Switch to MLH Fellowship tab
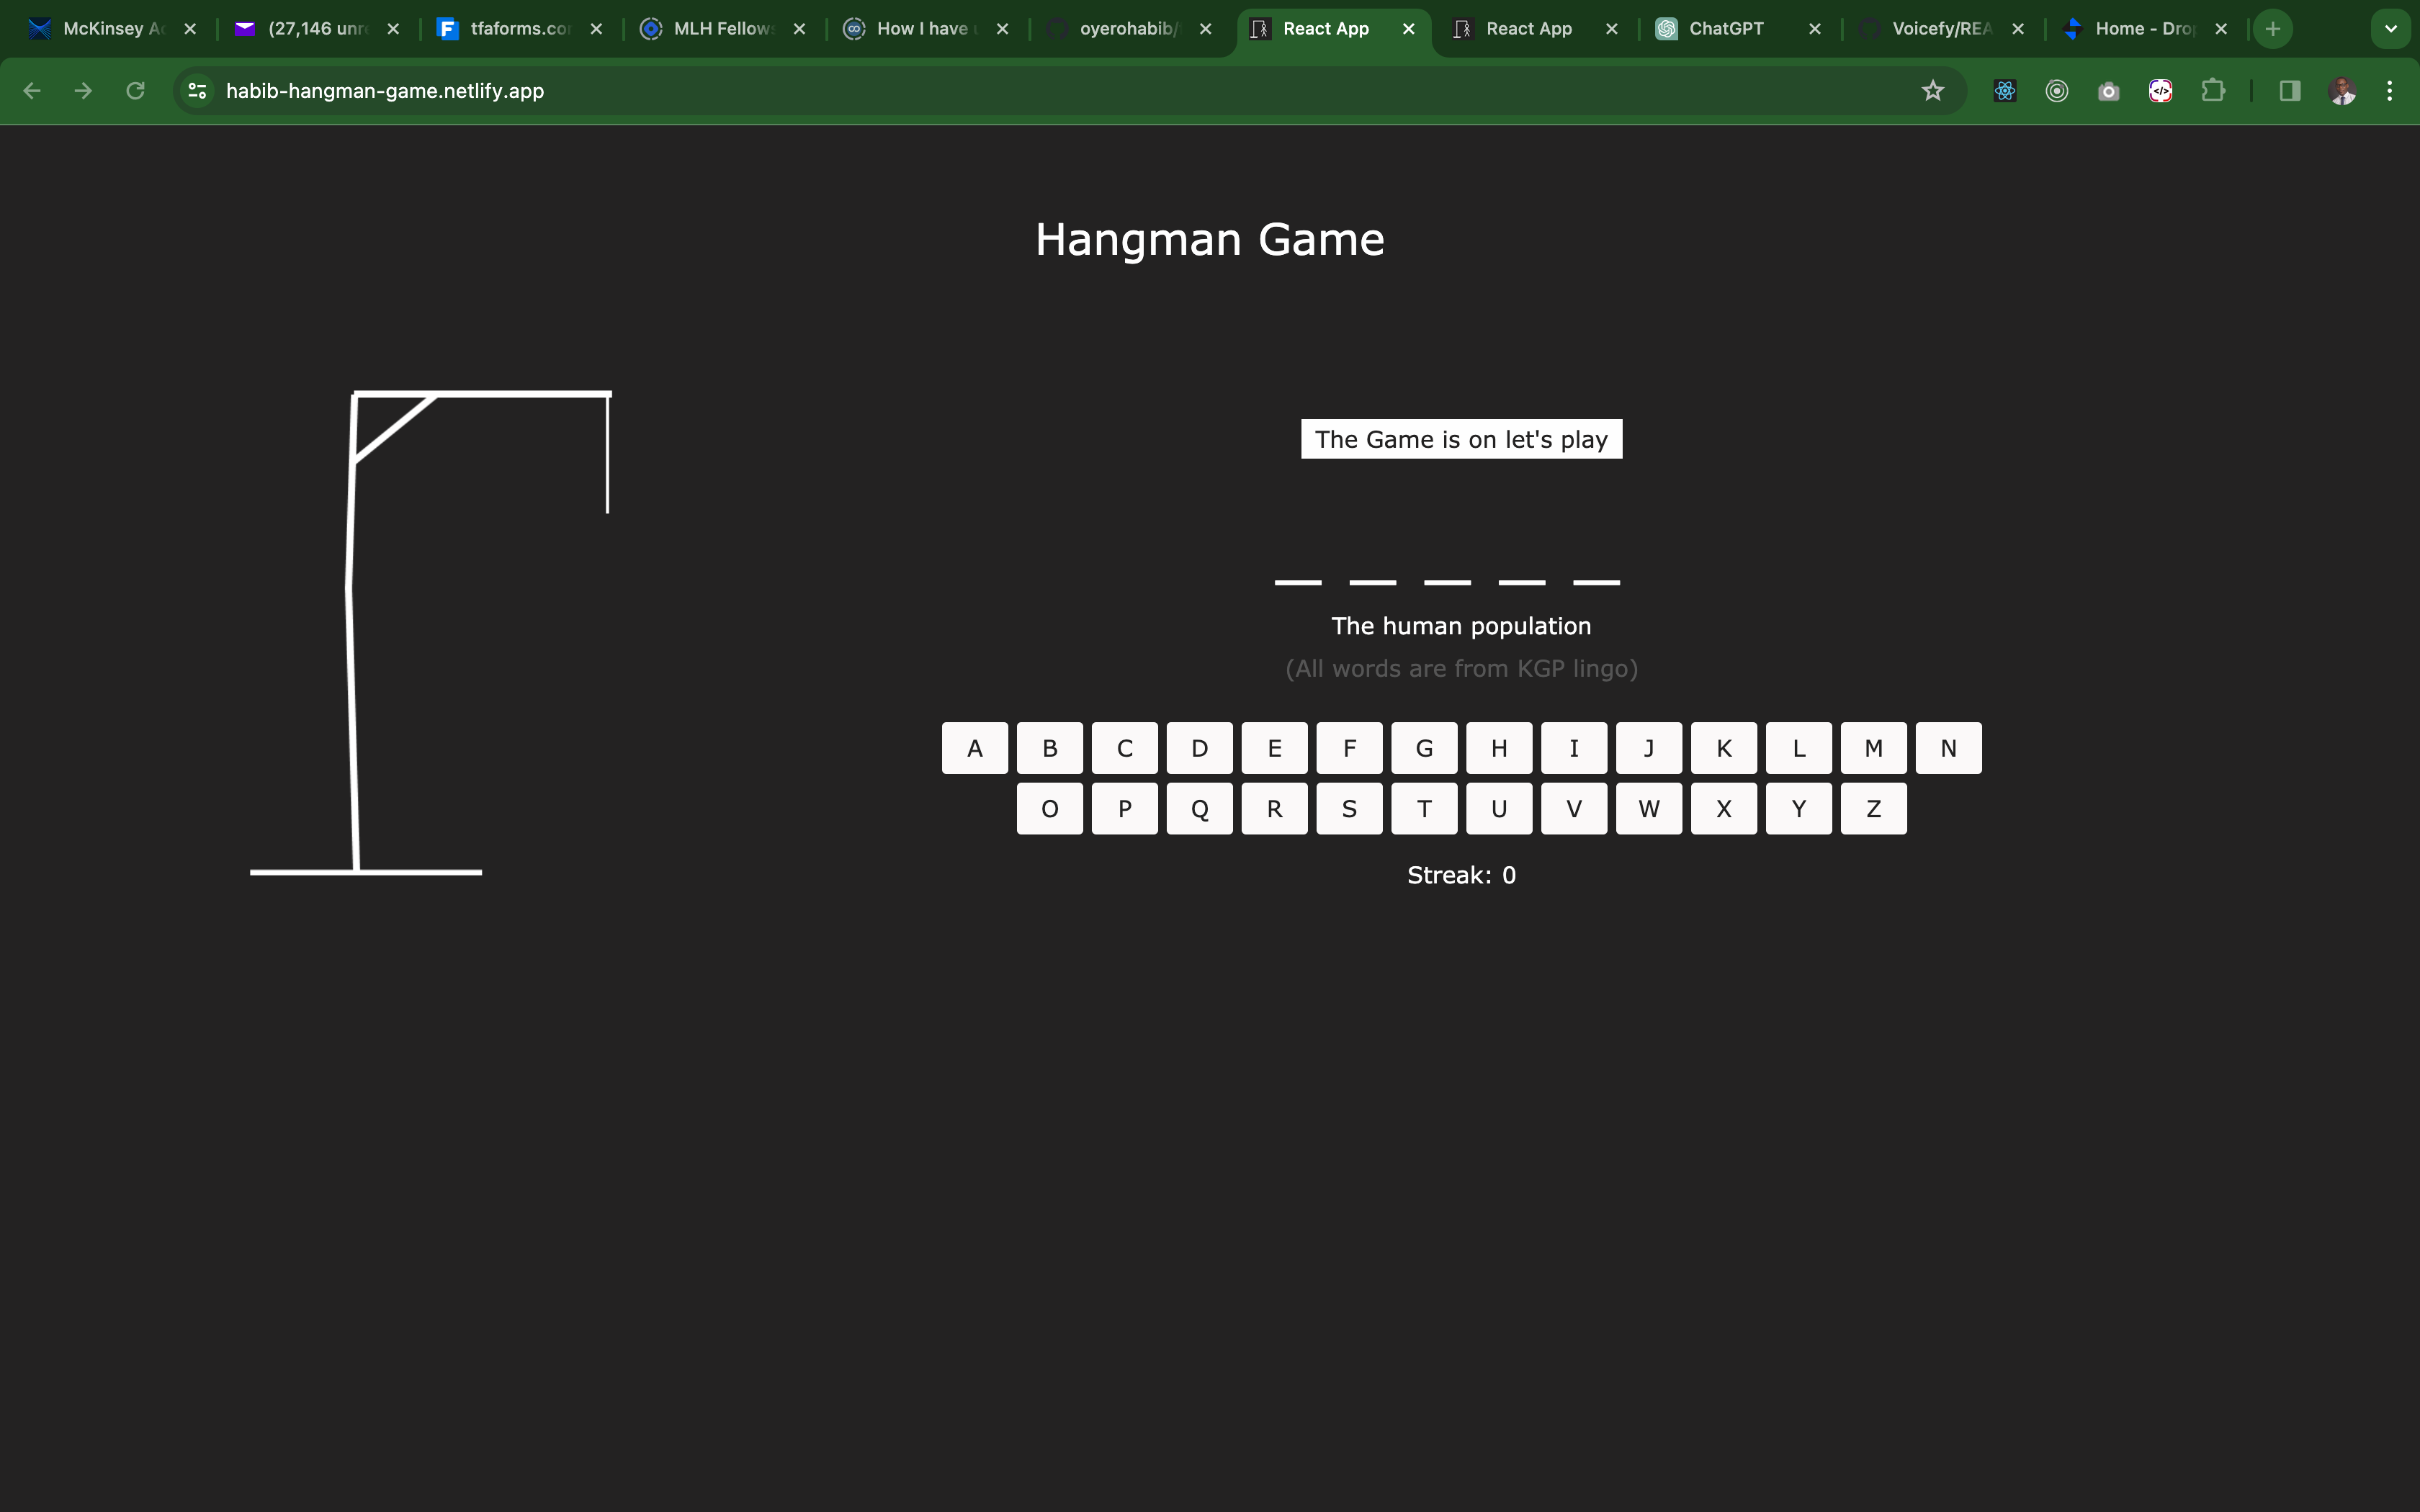 (x=721, y=29)
